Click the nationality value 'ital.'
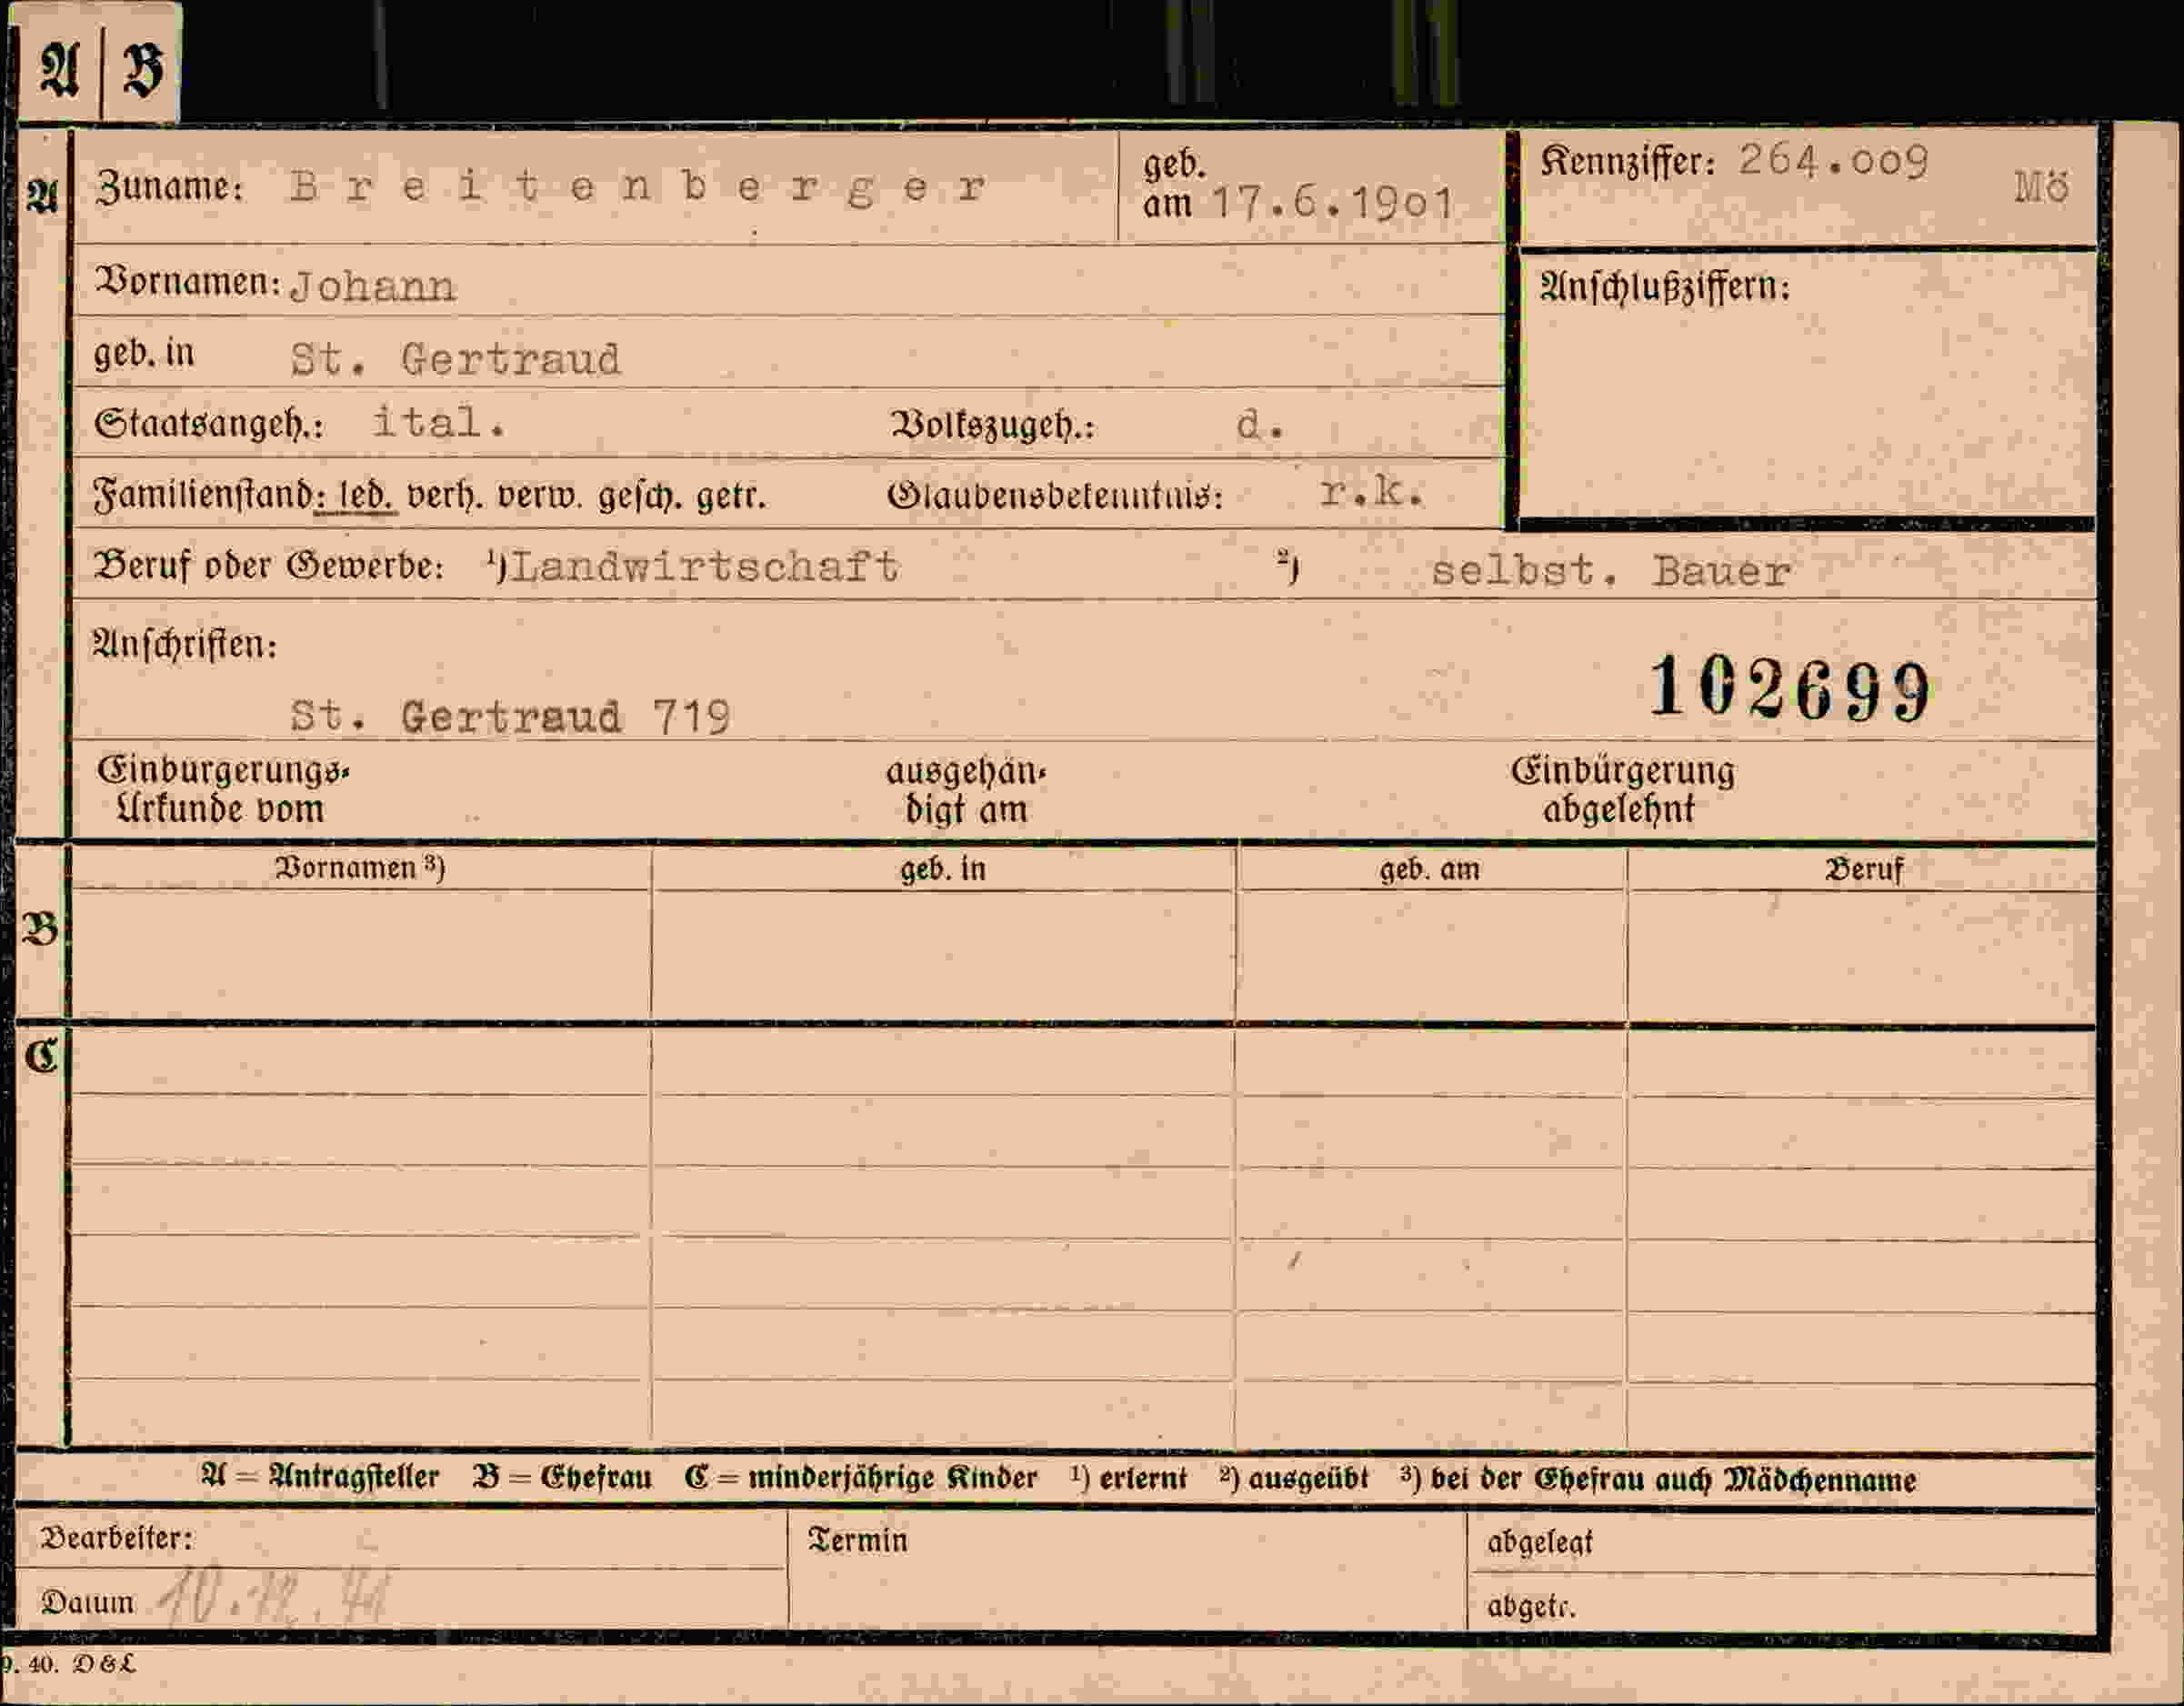This screenshot has height=1706, width=2184. (439, 422)
